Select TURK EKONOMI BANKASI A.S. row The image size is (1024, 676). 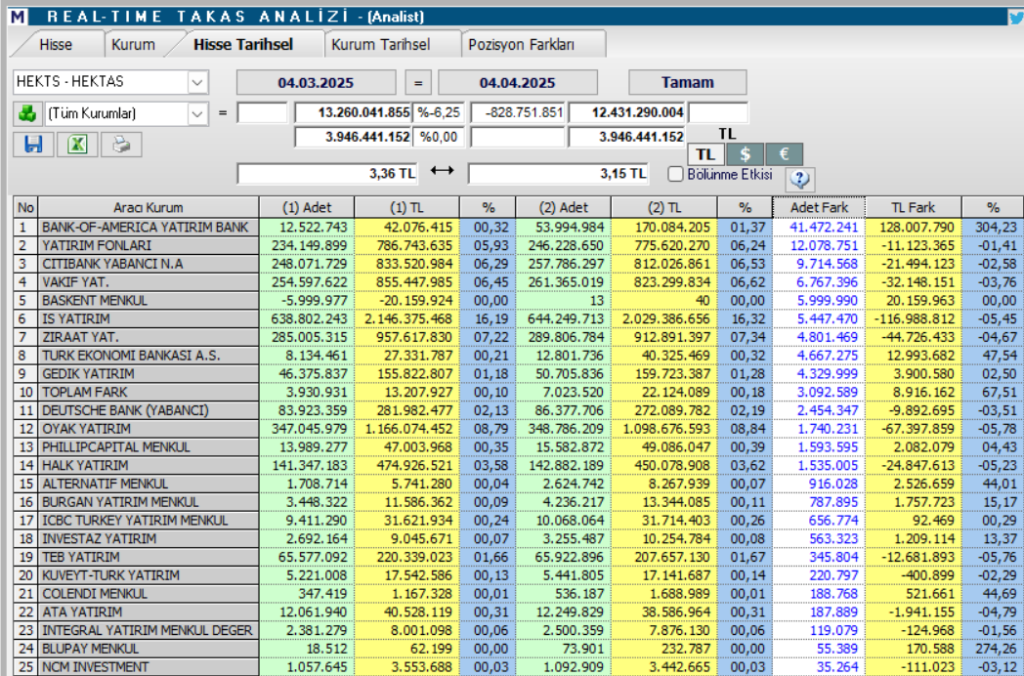(x=519, y=355)
